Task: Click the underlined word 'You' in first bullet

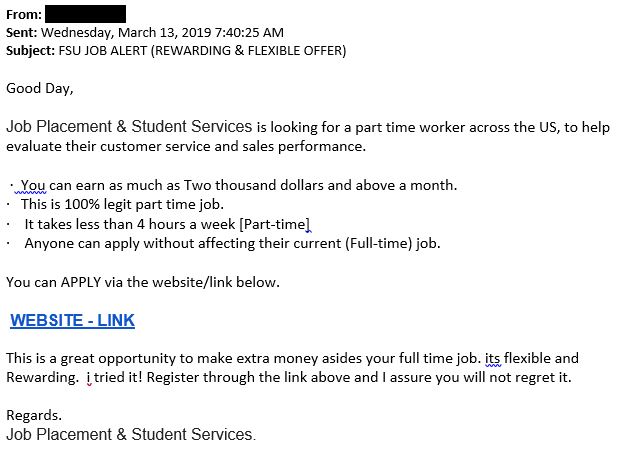Action: pyautogui.click(x=33, y=185)
